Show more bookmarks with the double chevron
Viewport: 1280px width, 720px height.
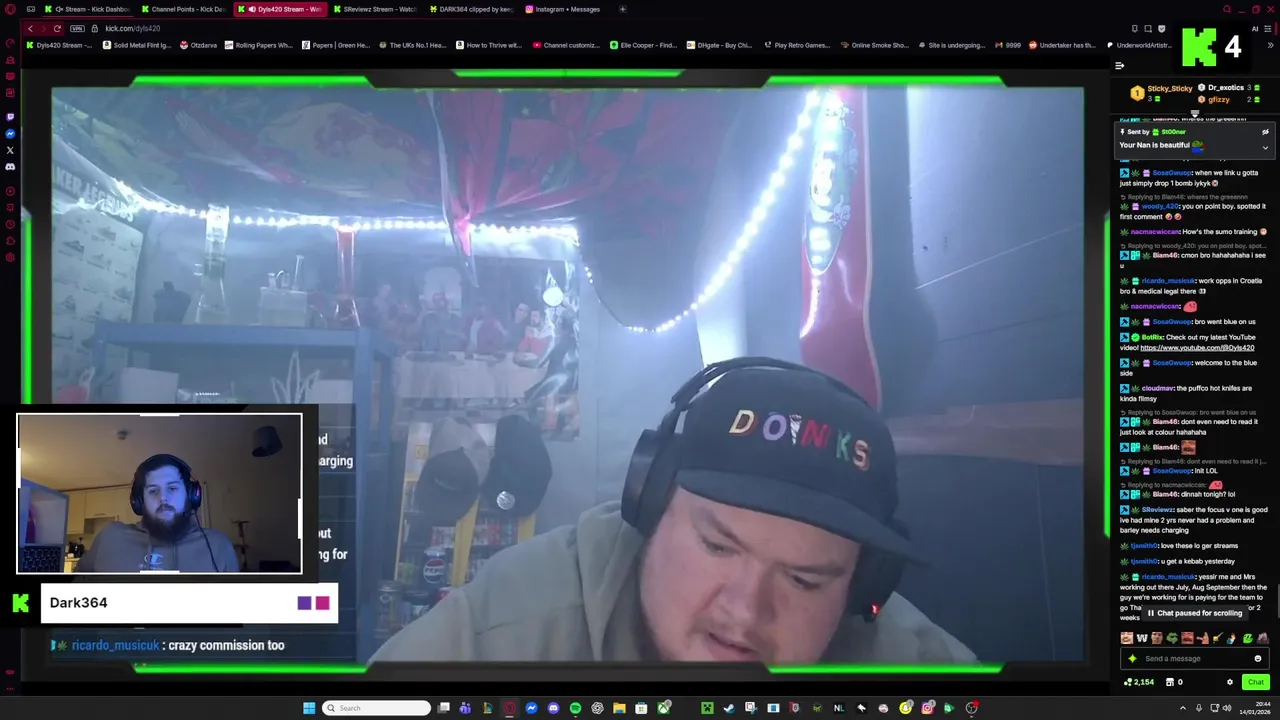coord(1271,45)
